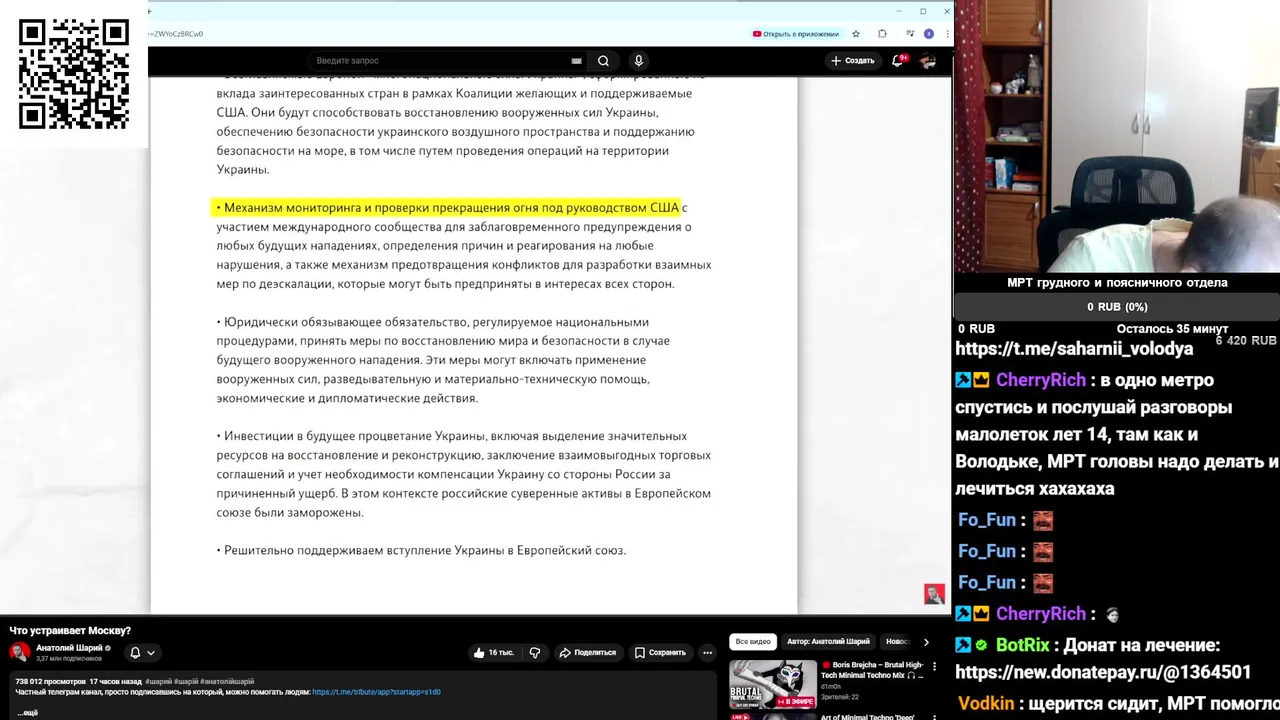This screenshot has width=1280, height=720.
Task: Open donatepay link in BotRix message
Action: click(1103, 673)
